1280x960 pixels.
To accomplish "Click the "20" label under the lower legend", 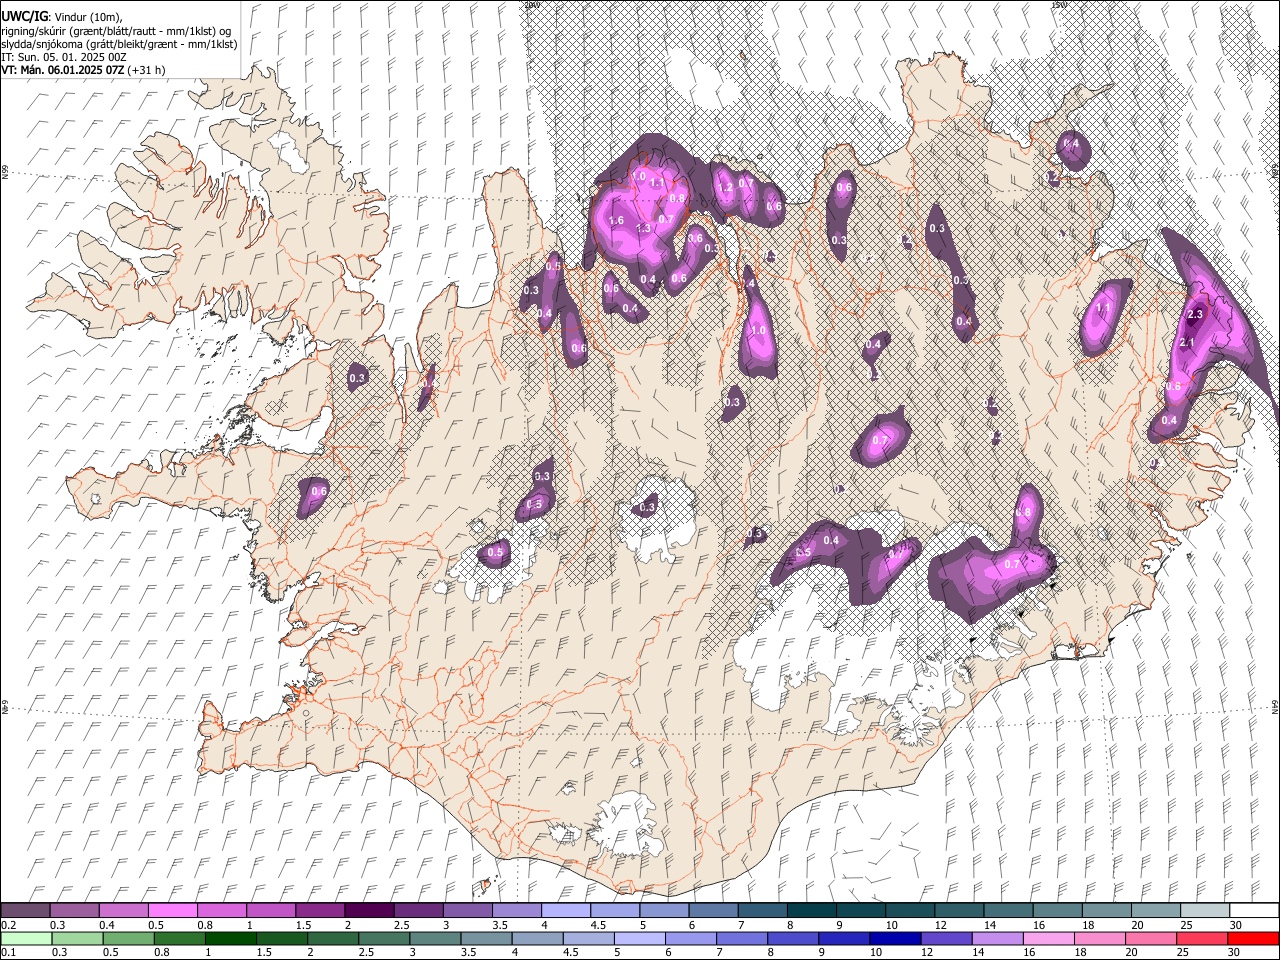I will click(x=1131, y=952).
